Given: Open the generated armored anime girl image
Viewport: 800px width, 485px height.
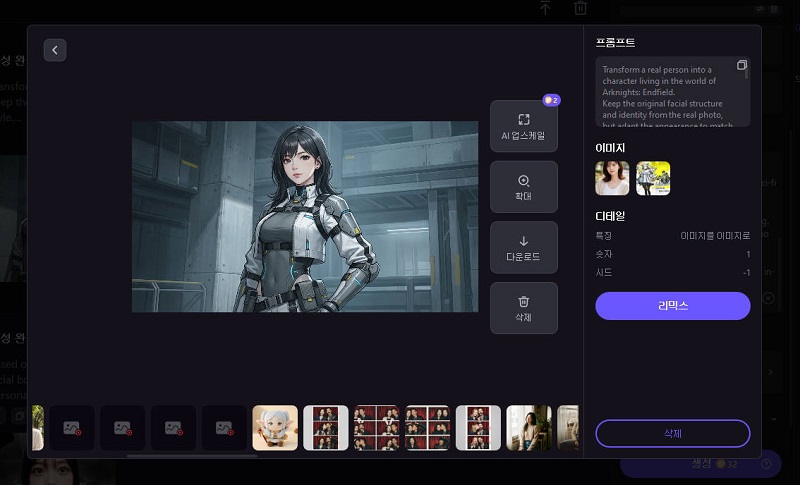Looking at the screenshot, I should tap(305, 216).
